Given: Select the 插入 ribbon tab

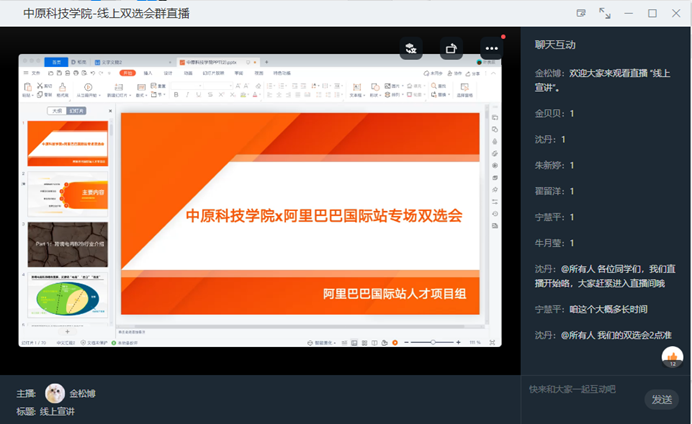Looking at the screenshot, I should [148, 73].
